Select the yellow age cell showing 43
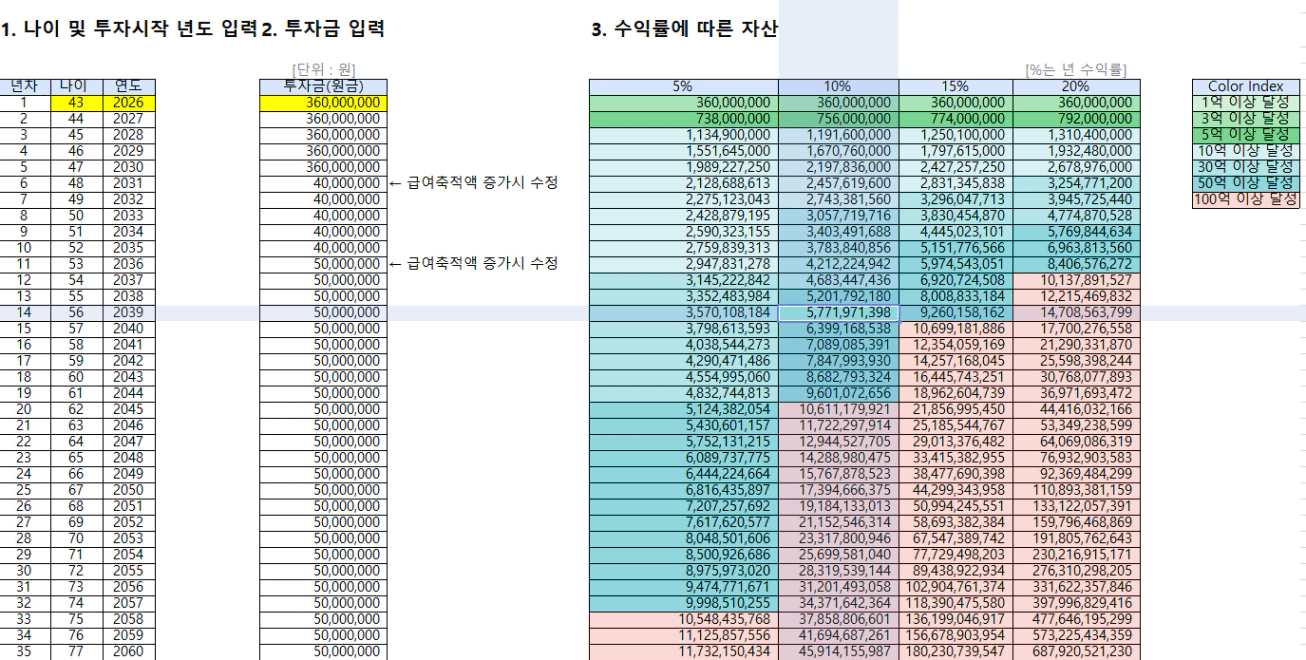 click(75, 102)
